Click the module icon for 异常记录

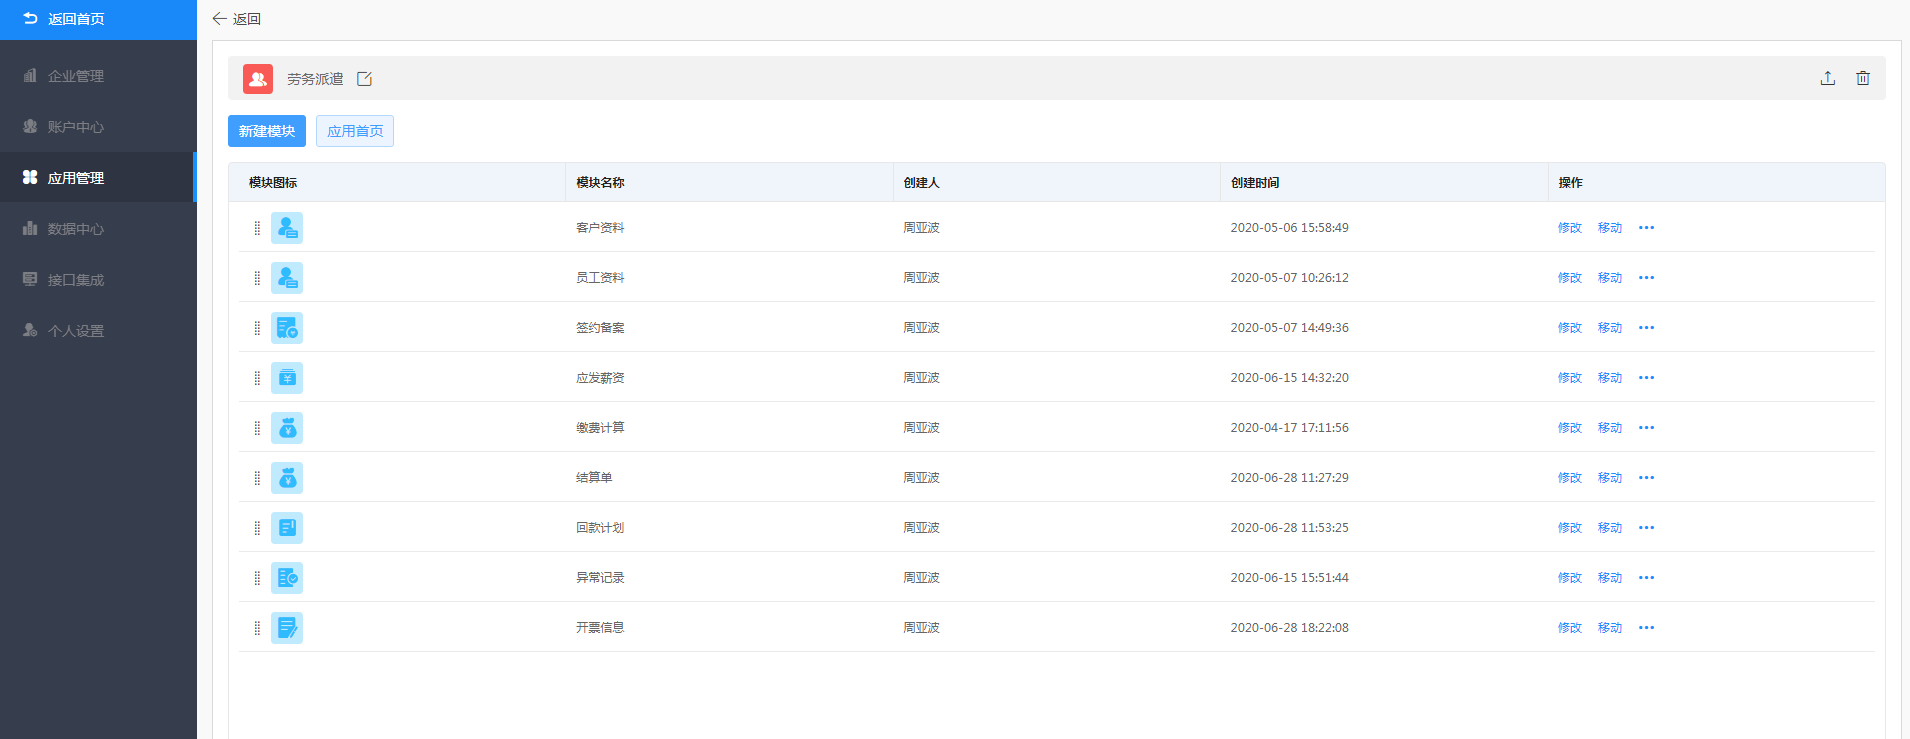pos(287,578)
